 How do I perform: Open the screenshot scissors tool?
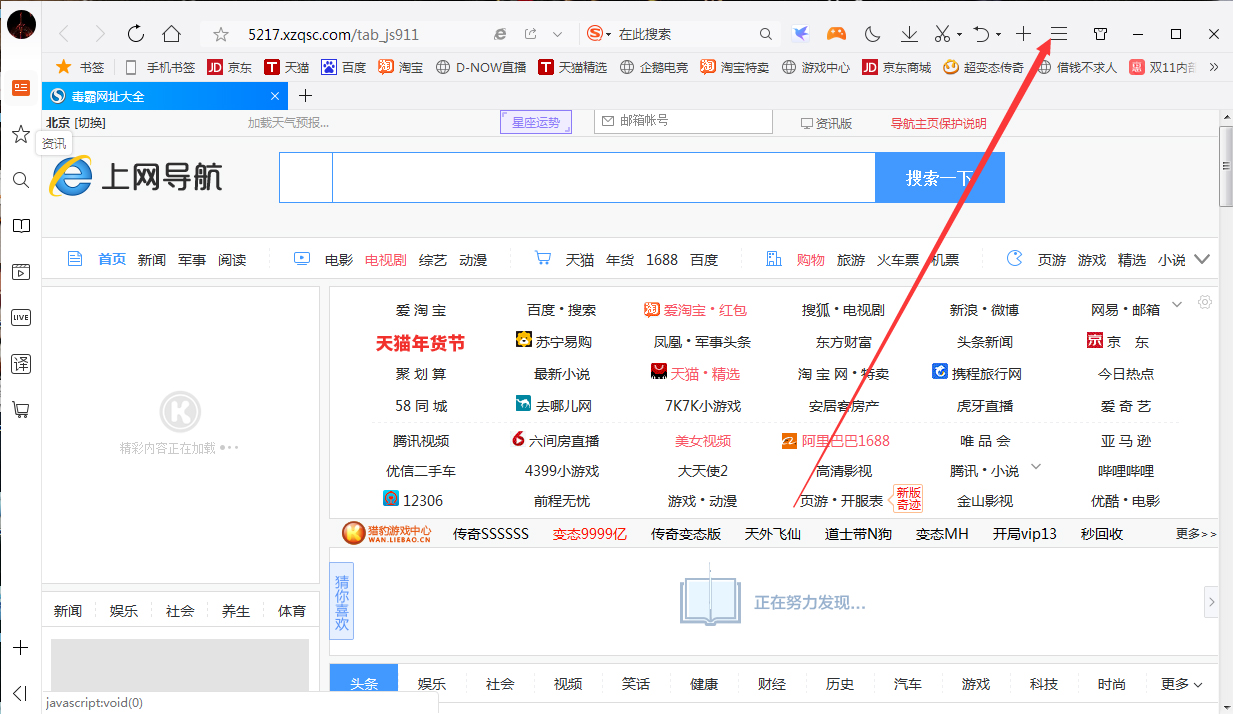coord(943,33)
